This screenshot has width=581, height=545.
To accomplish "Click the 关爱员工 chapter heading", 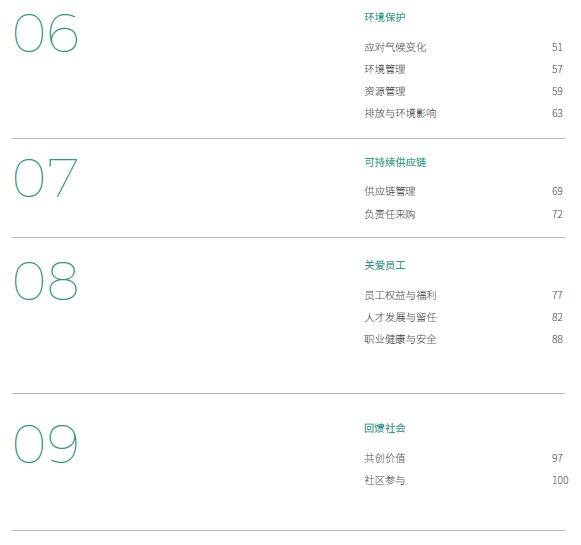I will (385, 265).
